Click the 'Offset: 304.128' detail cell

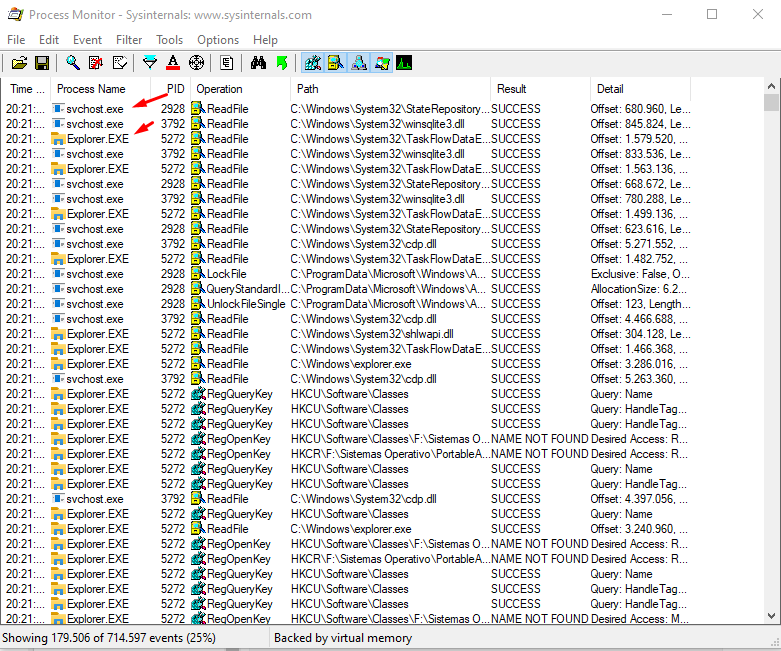(x=640, y=334)
